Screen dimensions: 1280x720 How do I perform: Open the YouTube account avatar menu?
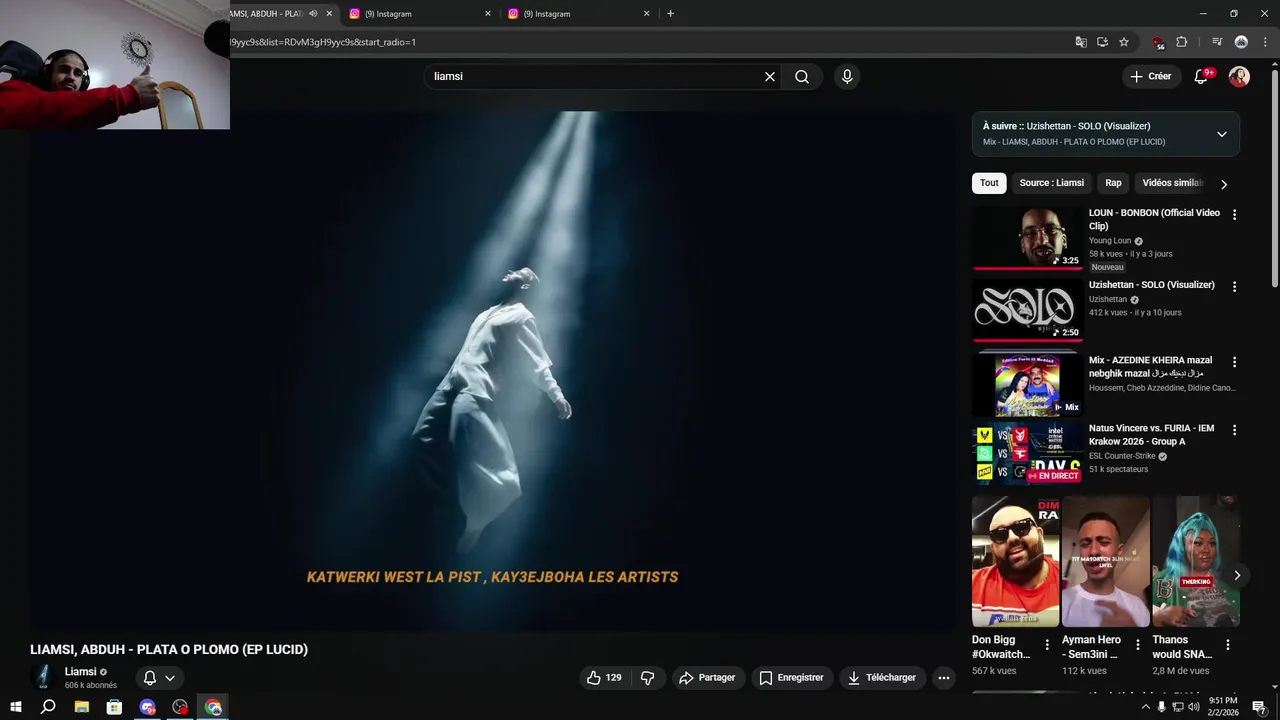pos(1239,77)
